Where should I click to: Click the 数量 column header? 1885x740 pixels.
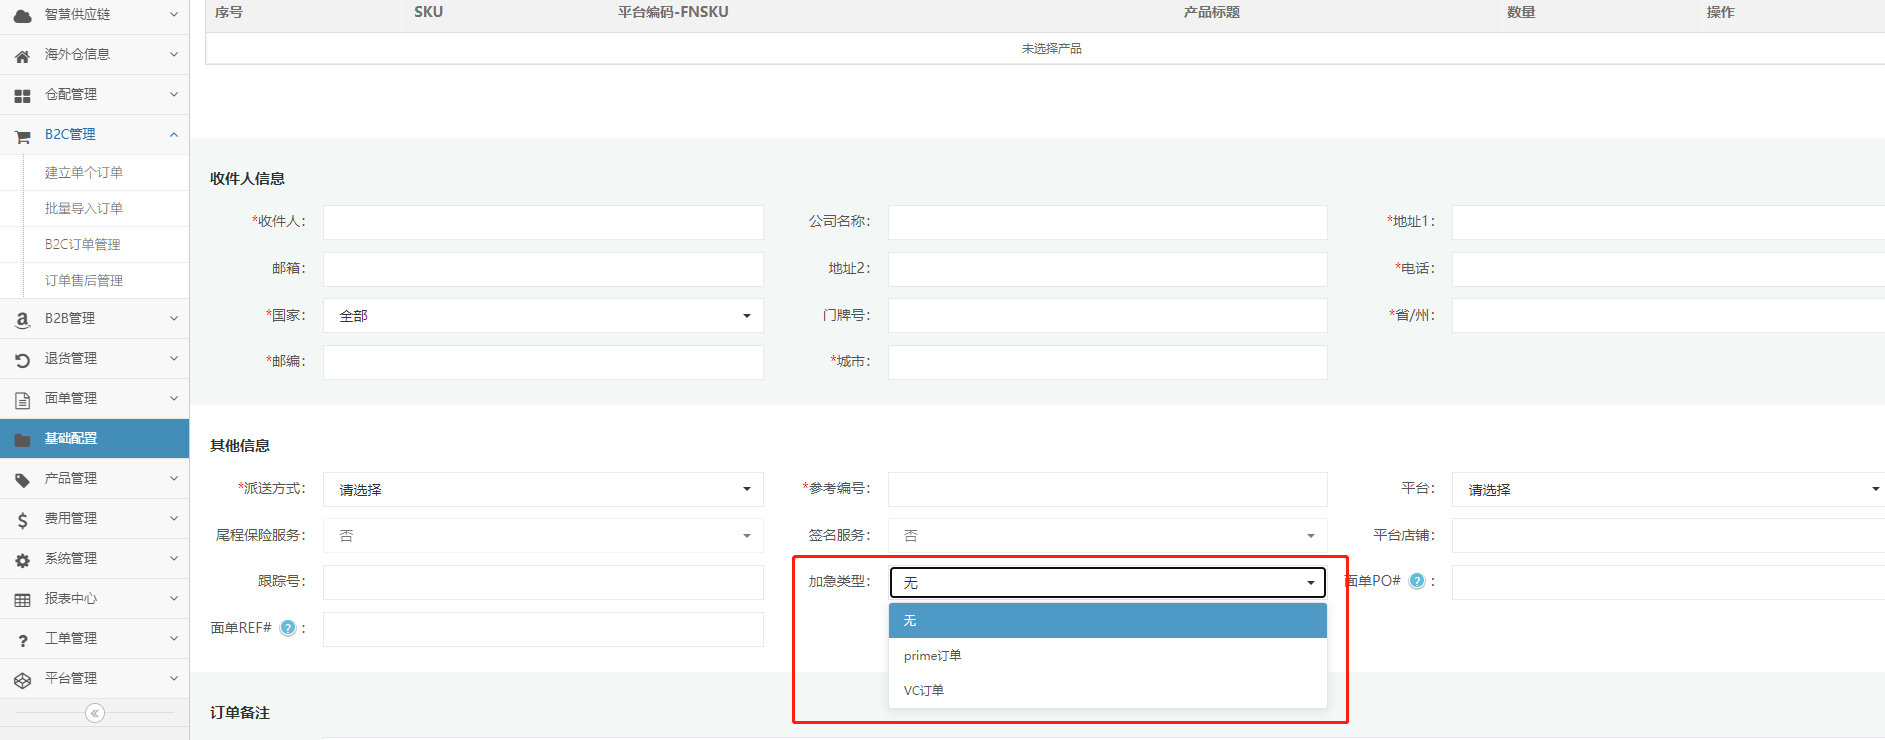(x=1521, y=12)
